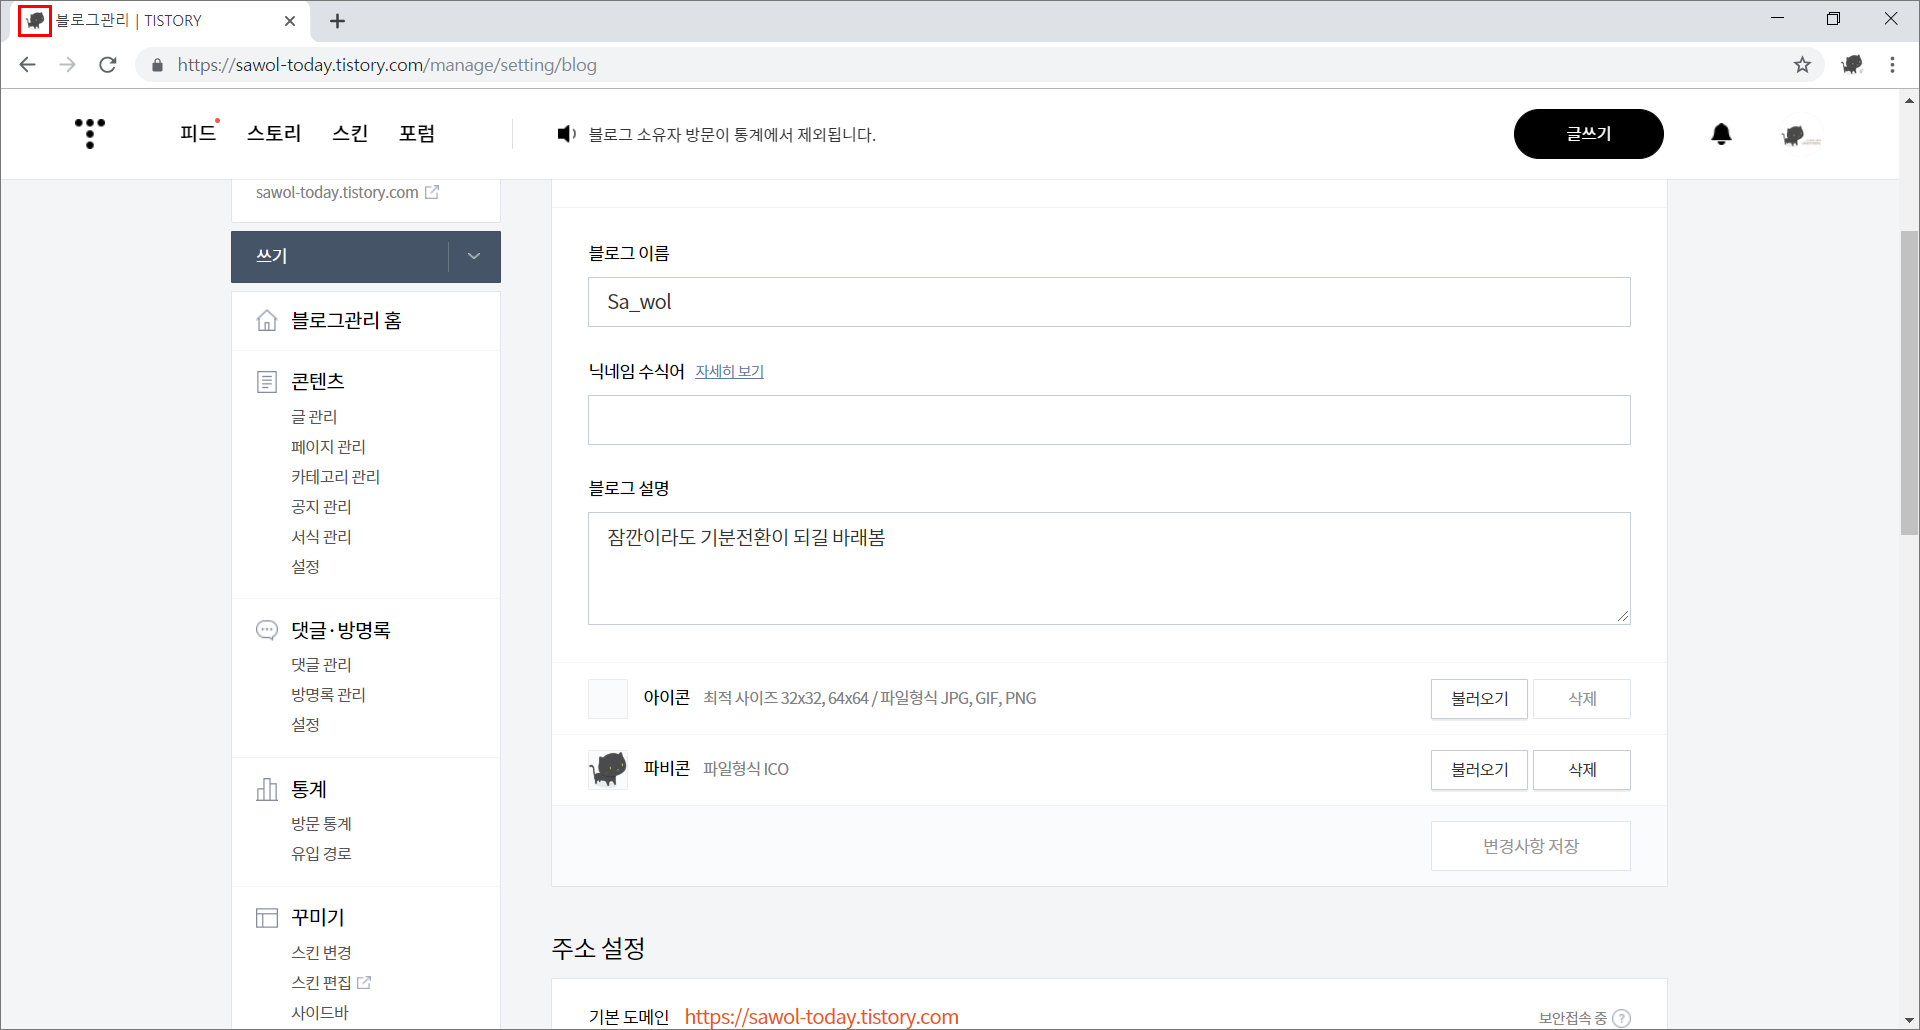This screenshot has width=1920, height=1030.
Task: Click the scrollbar down arrow
Action: 1909,1020
